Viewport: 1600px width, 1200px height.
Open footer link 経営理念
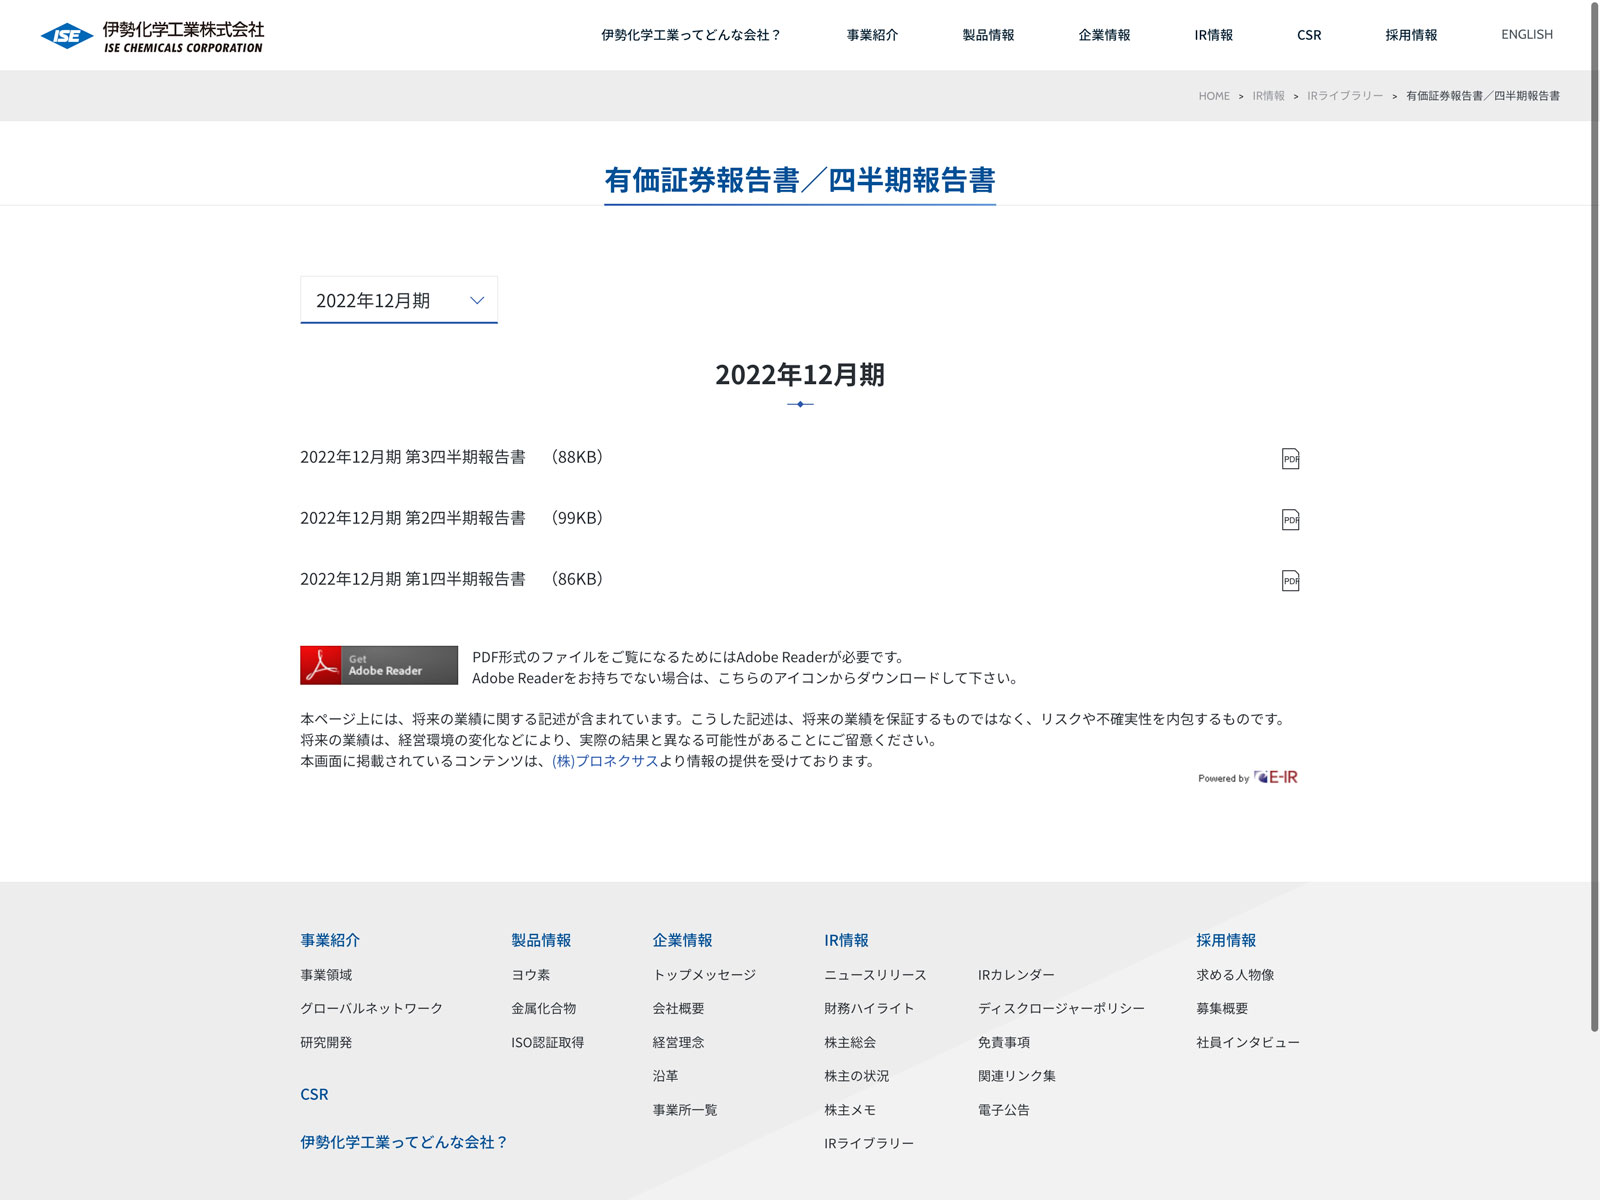pyautogui.click(x=678, y=1042)
